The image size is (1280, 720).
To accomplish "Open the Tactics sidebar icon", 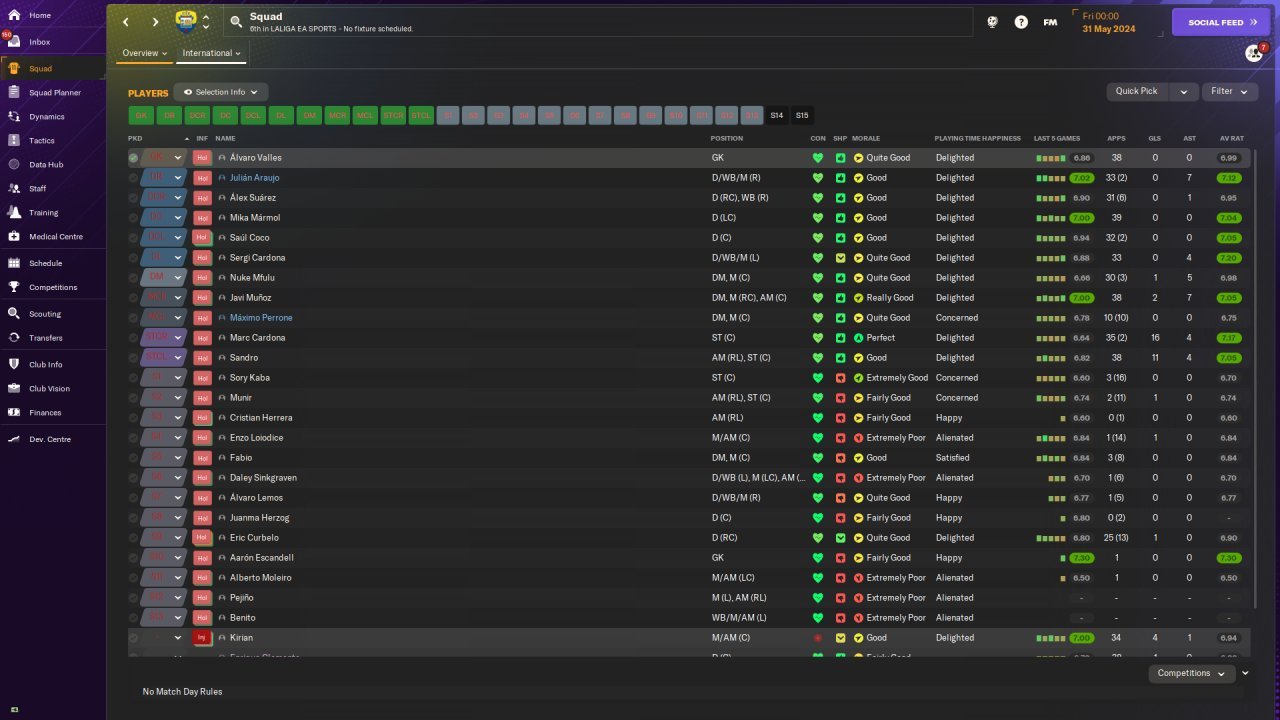I will click(14, 140).
